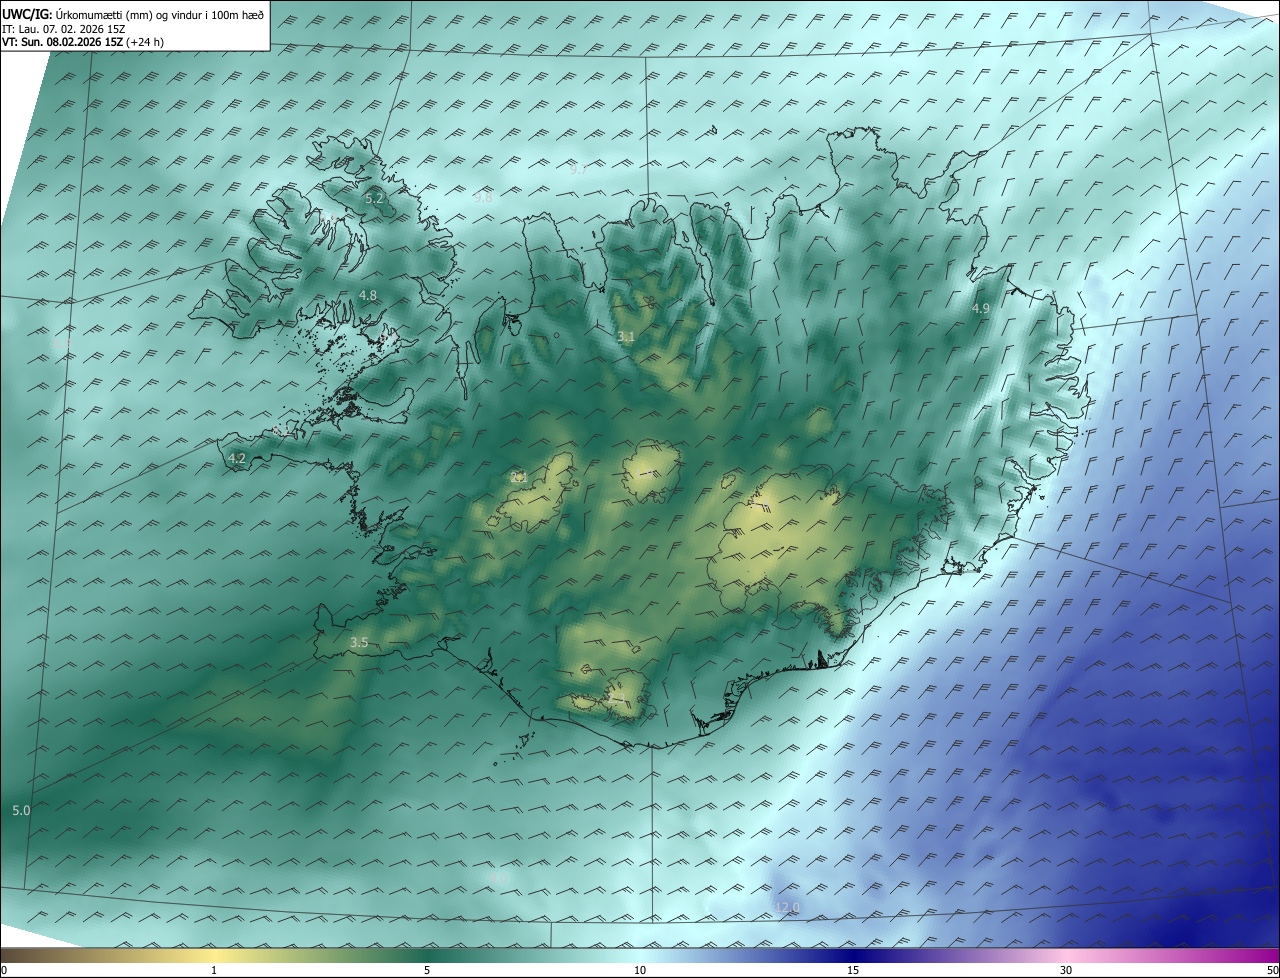The width and height of the screenshot is (1280, 978).
Task: Click the 5.2 value label on the map
Action: [x=374, y=199]
